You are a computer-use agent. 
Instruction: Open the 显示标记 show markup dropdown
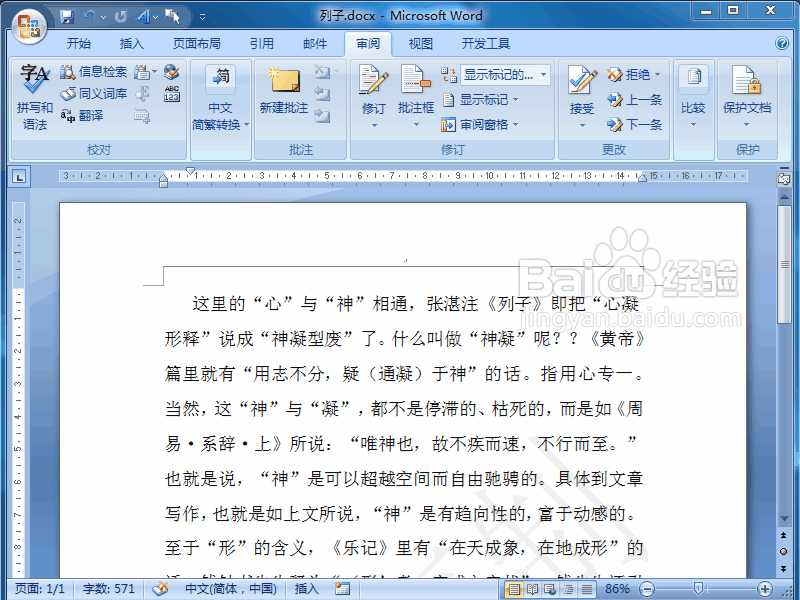click(x=486, y=100)
